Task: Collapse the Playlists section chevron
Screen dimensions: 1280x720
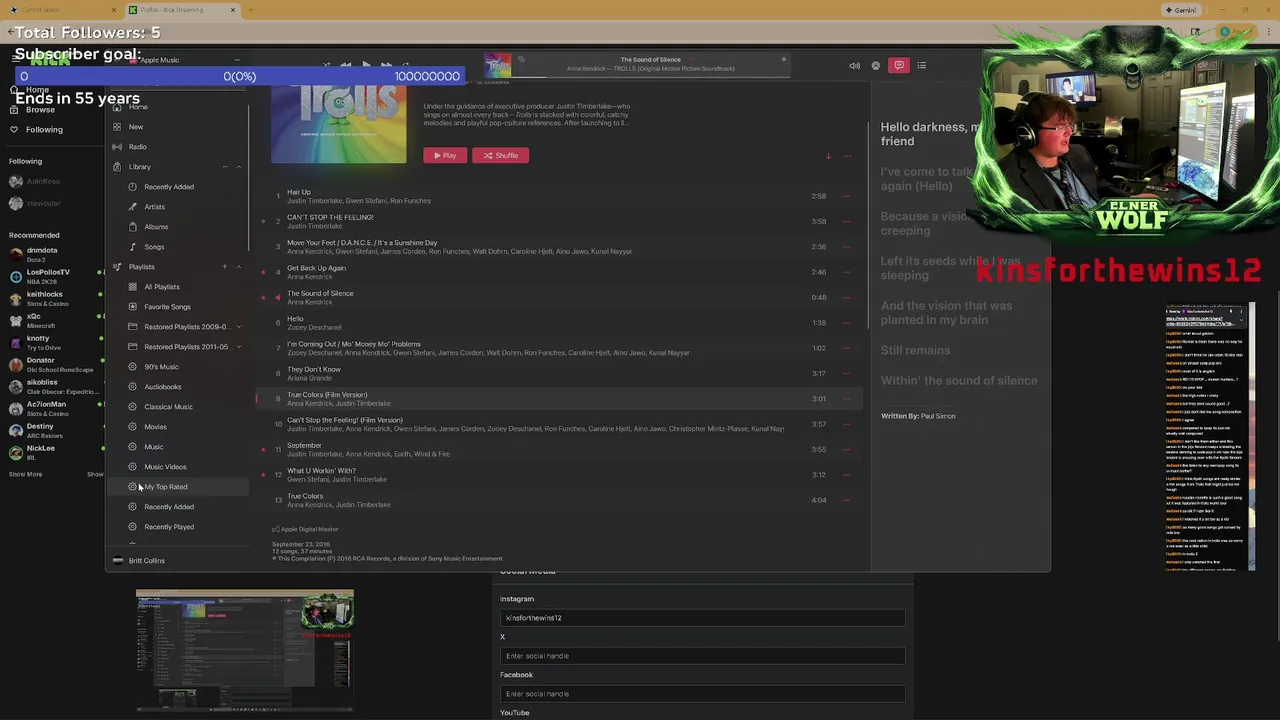Action: (x=239, y=267)
